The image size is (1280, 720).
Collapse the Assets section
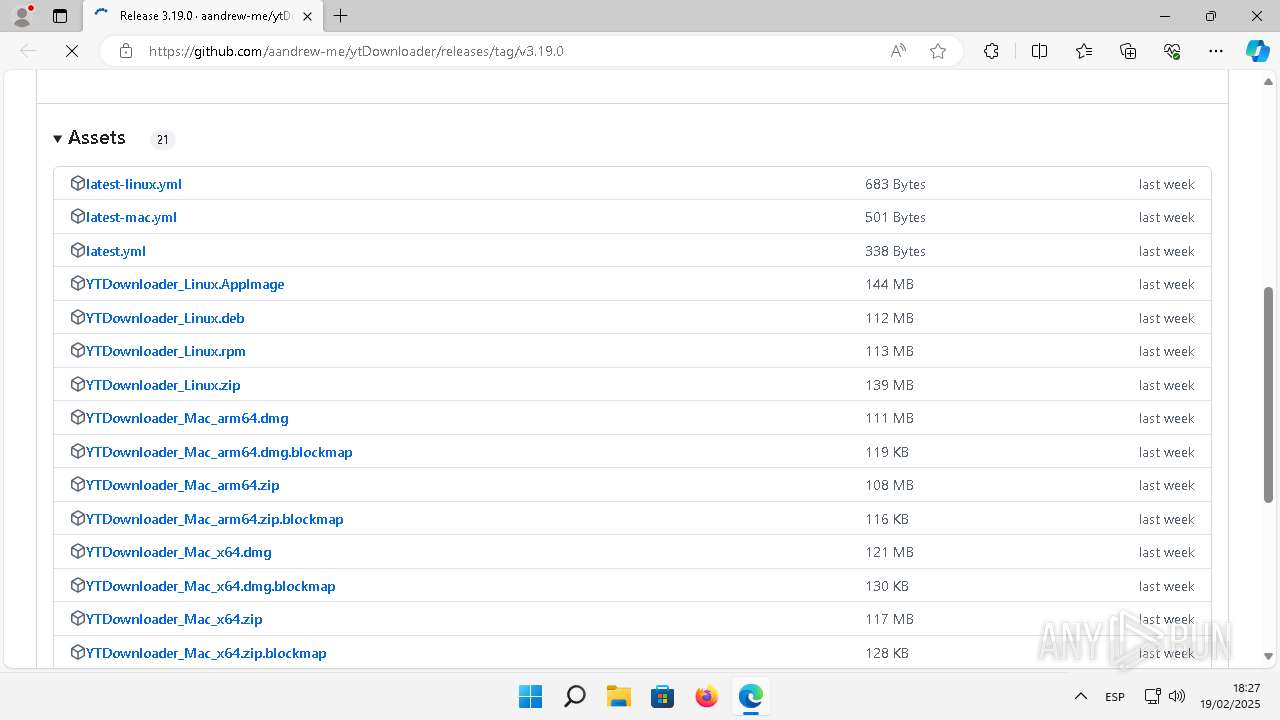point(89,138)
